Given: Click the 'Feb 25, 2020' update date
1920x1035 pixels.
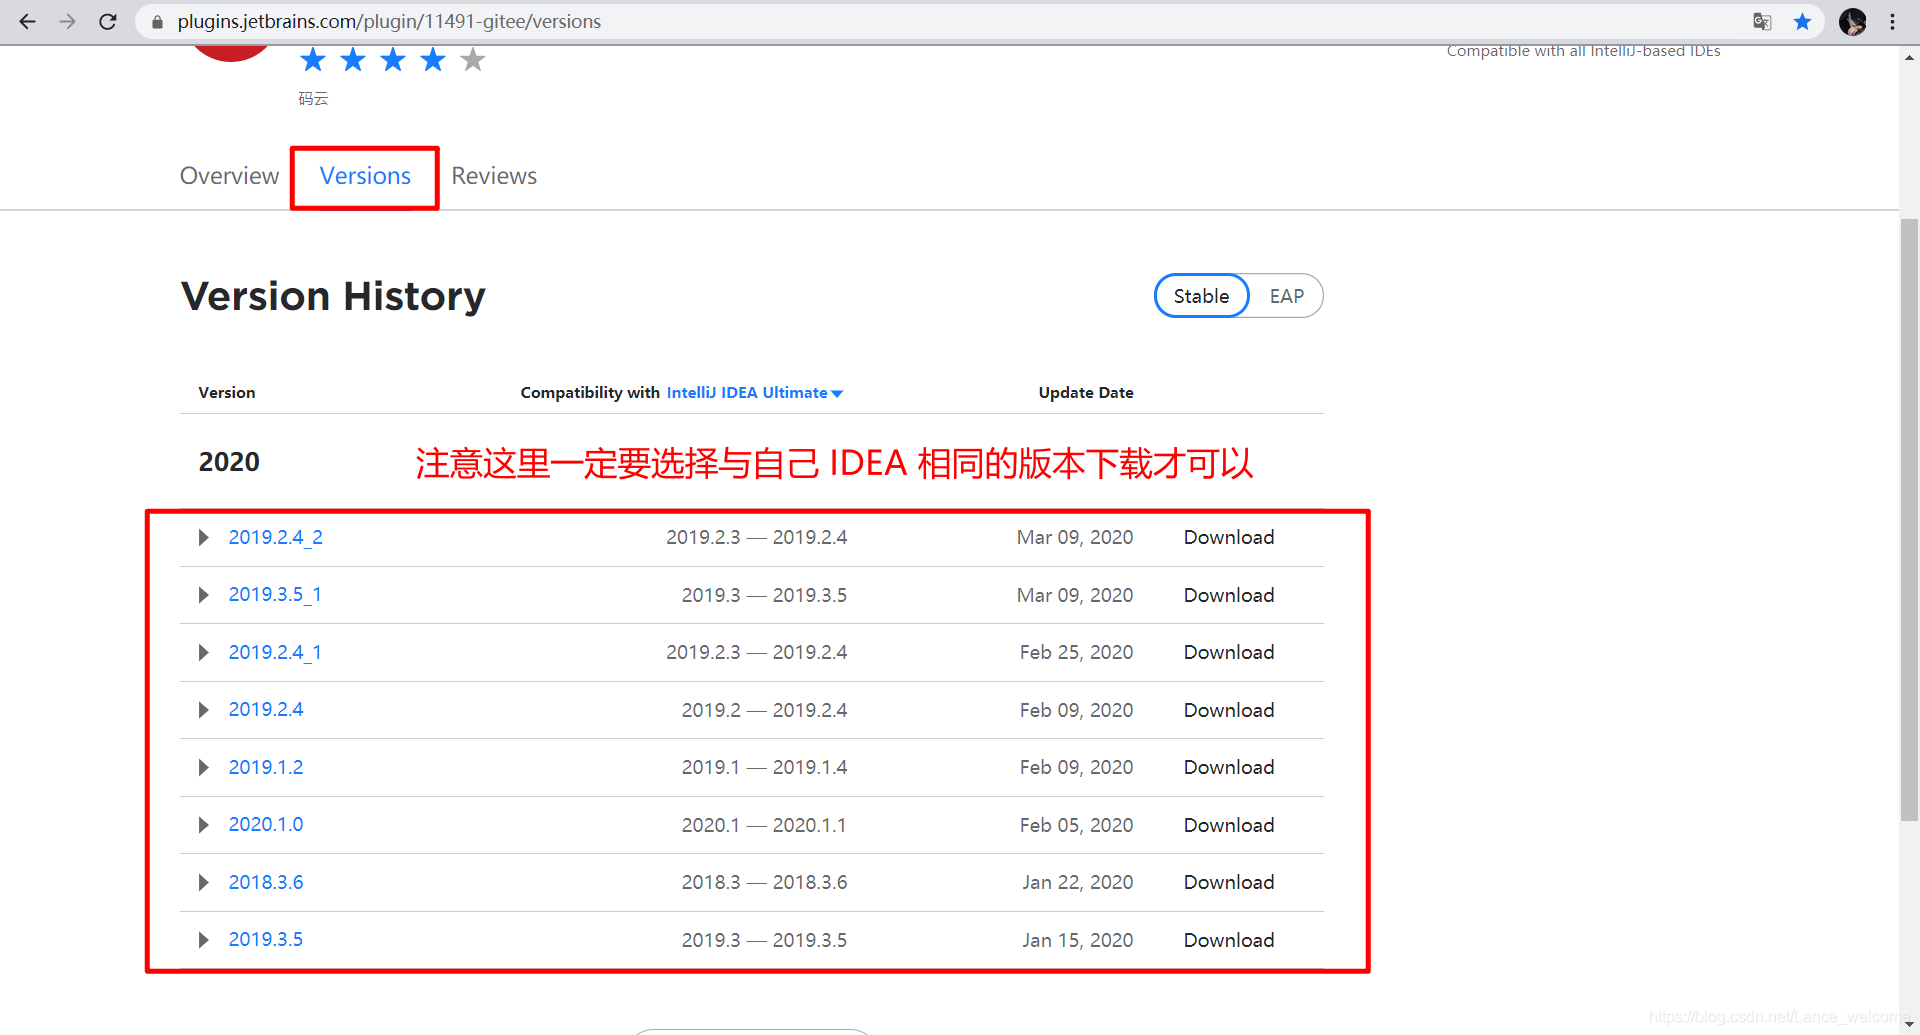Looking at the screenshot, I should pyautogui.click(x=1077, y=653).
